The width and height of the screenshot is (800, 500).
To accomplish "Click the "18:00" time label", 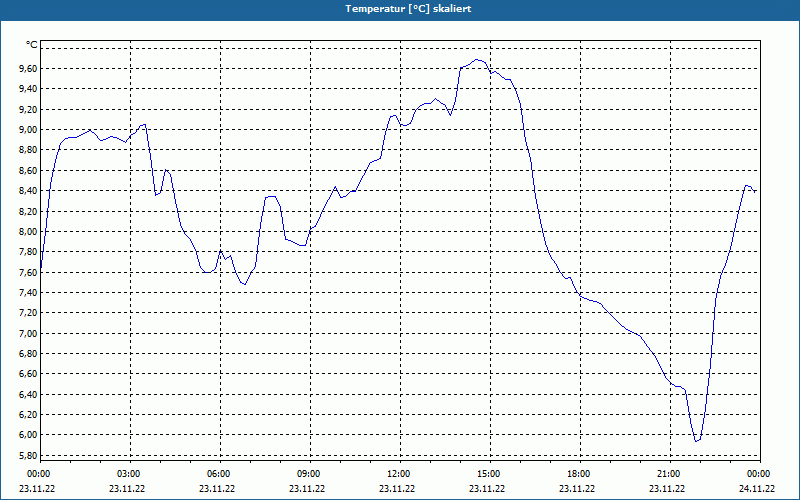I will pyautogui.click(x=578, y=474).
